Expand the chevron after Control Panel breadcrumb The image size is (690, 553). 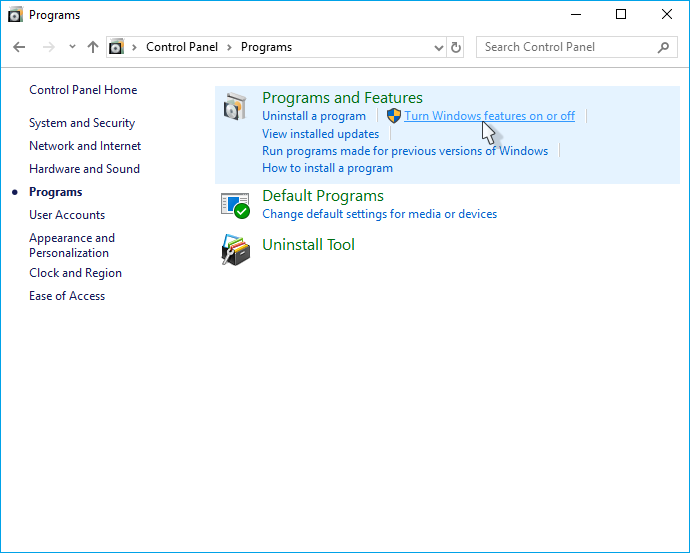pos(229,47)
